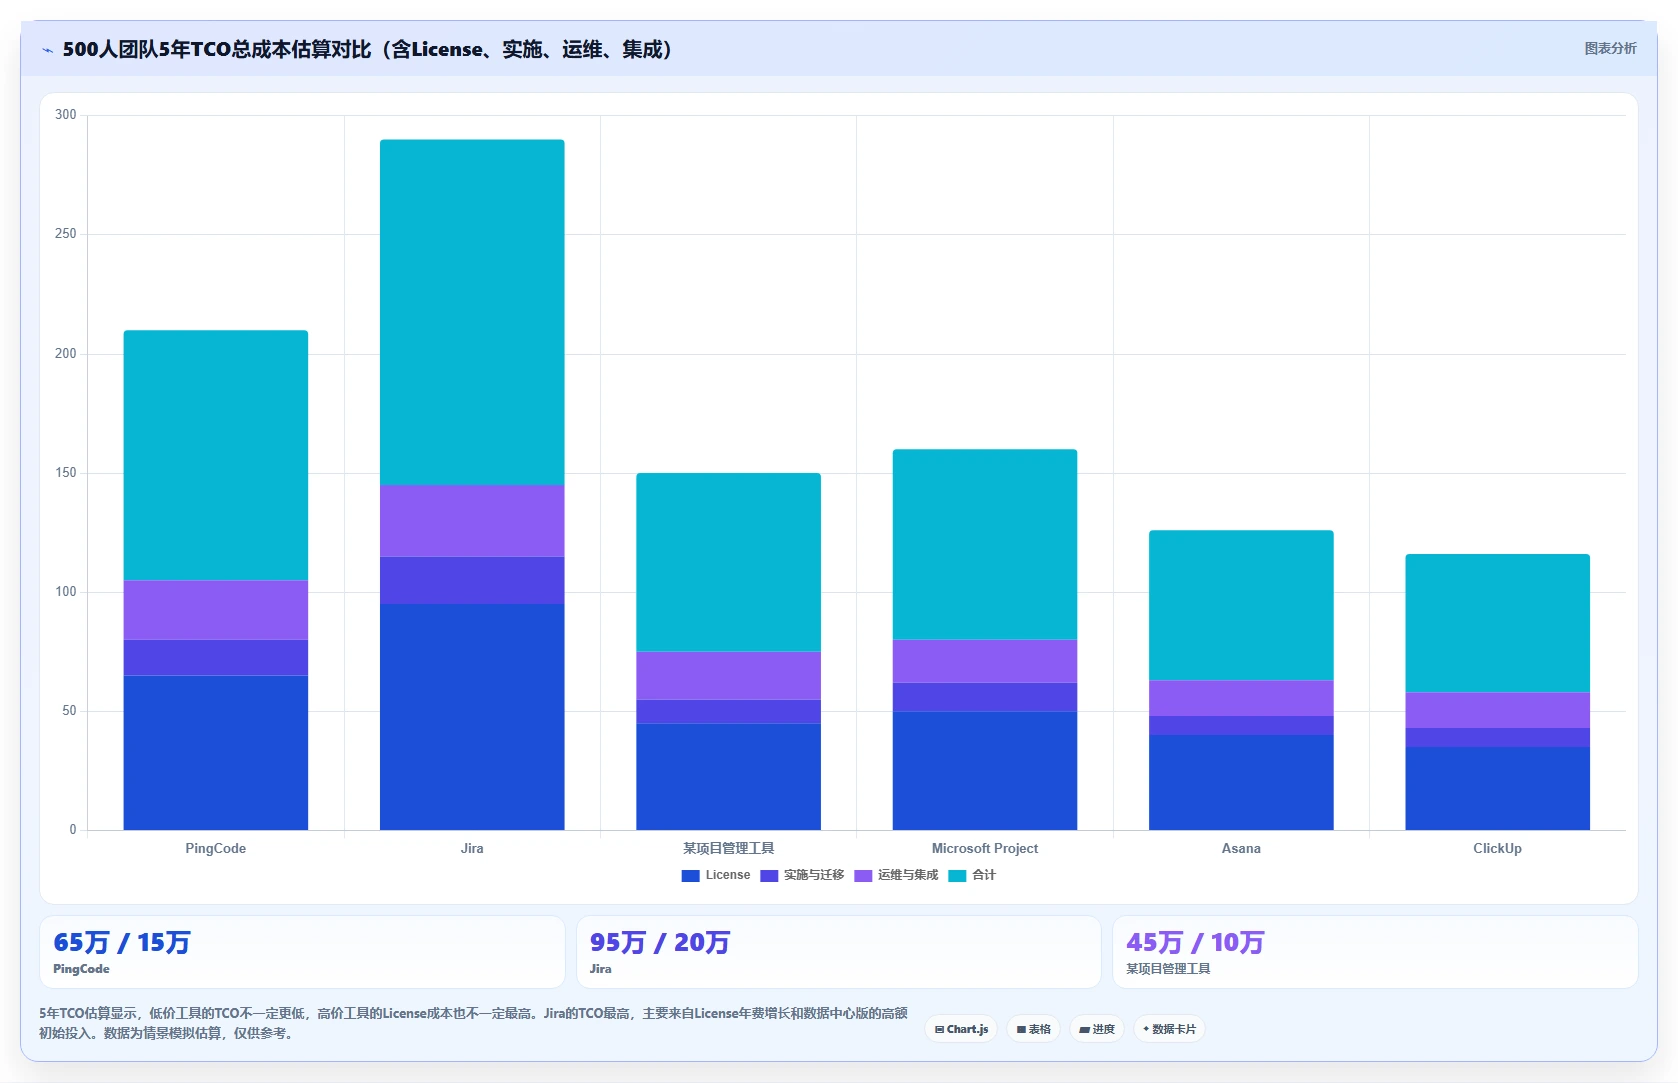Click the Jira 95万 / 20万 card

tap(838, 952)
